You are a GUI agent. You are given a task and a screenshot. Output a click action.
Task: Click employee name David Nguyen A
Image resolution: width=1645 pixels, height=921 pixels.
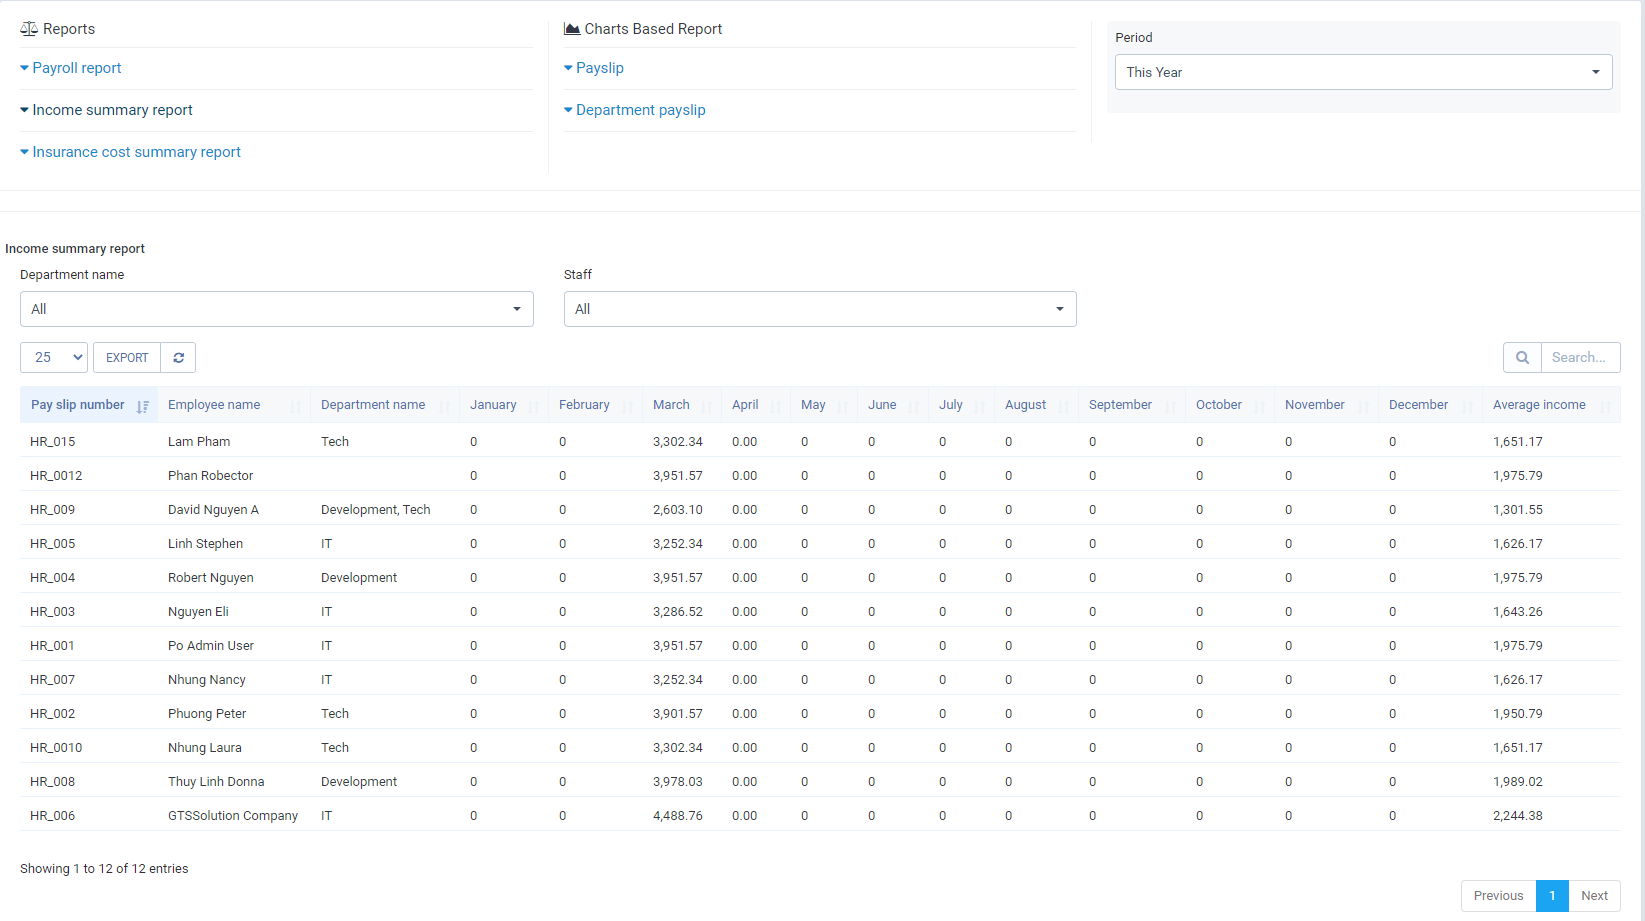[x=213, y=509]
